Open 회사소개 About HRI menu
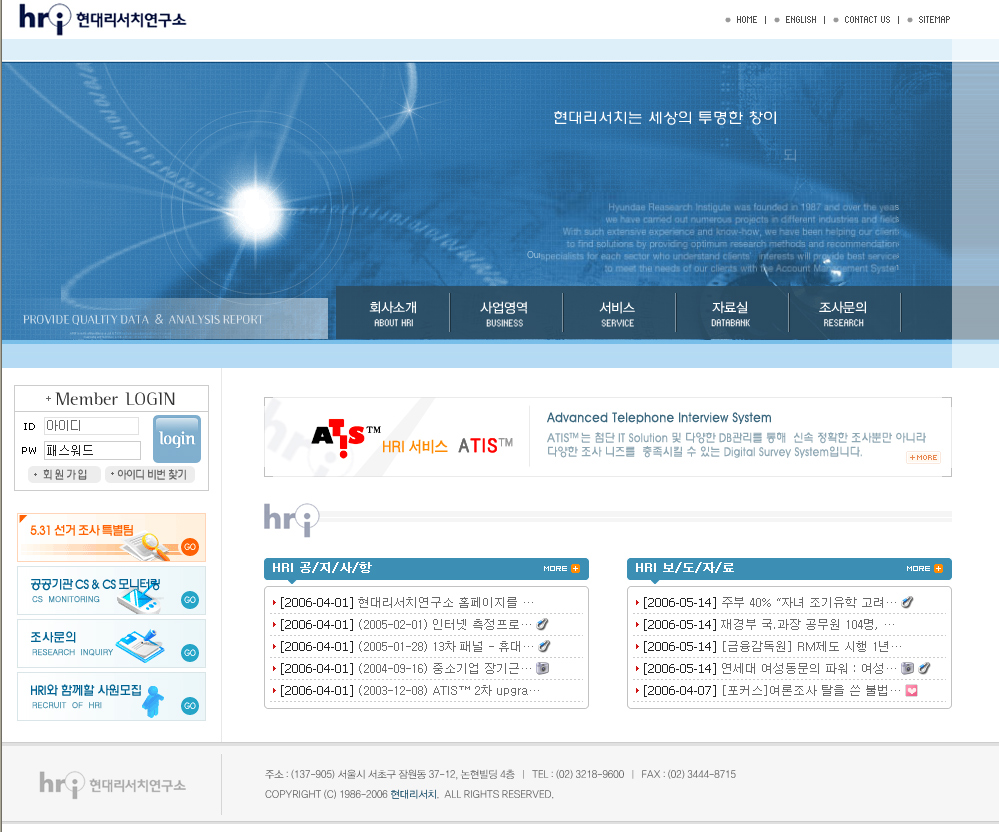This screenshot has width=999, height=832. pyautogui.click(x=393, y=314)
